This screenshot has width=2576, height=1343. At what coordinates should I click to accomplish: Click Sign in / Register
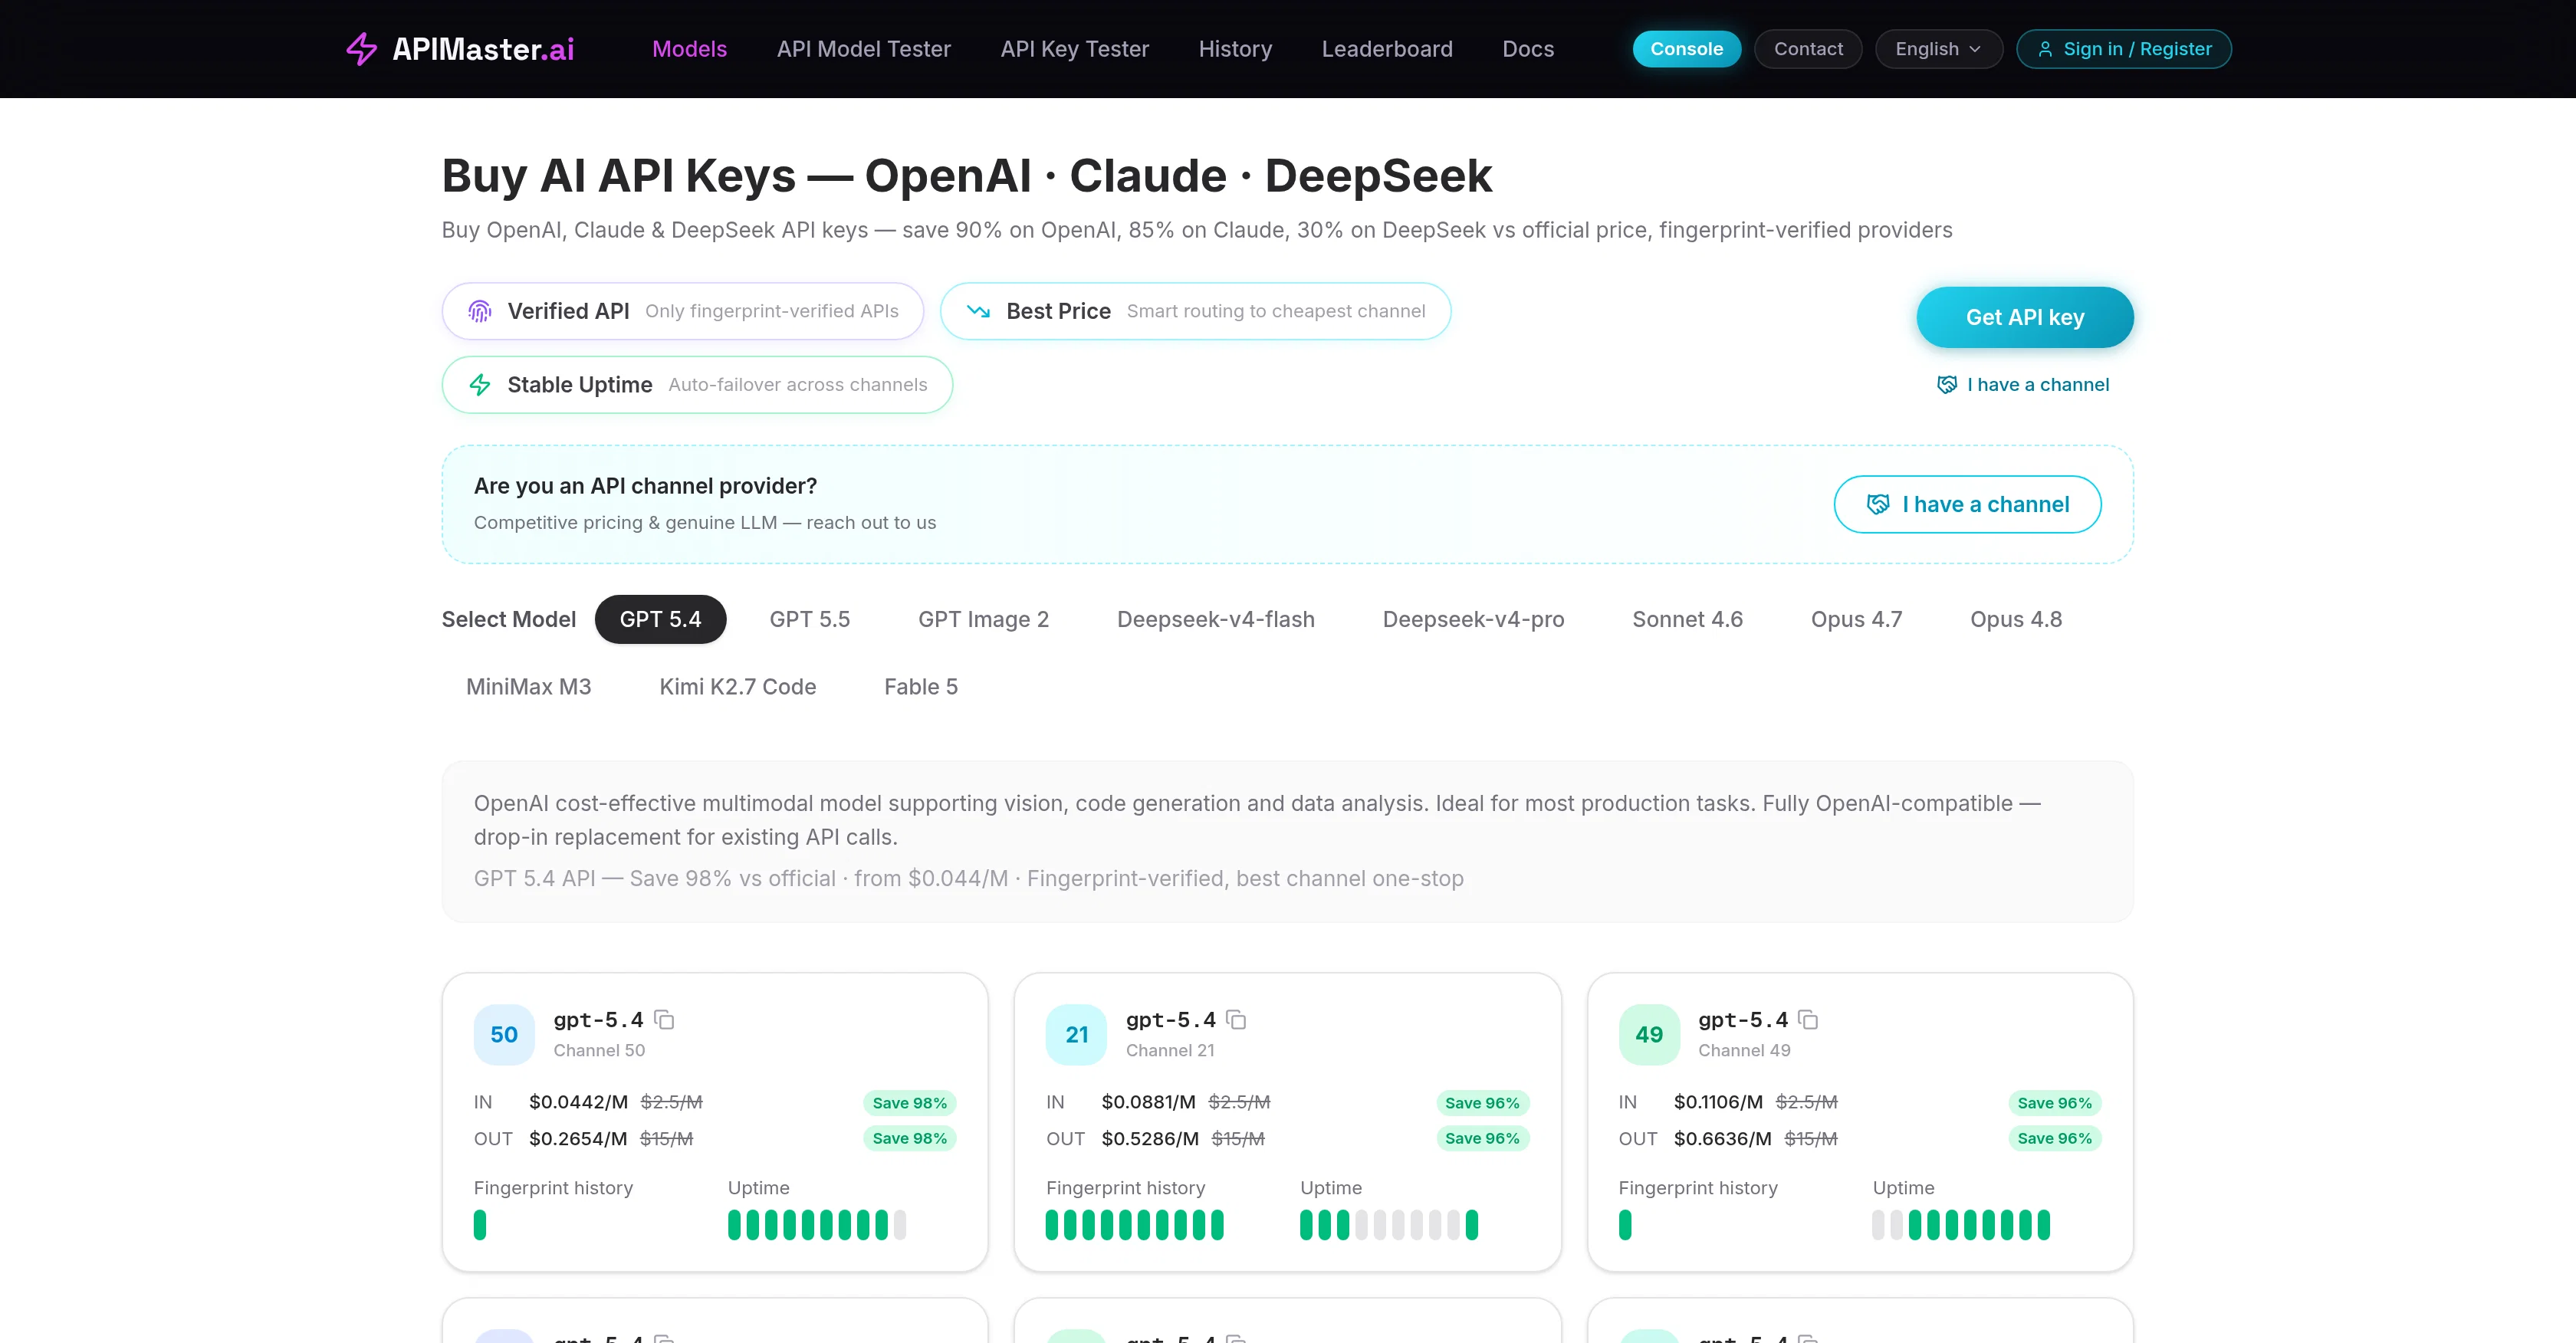tap(2124, 49)
